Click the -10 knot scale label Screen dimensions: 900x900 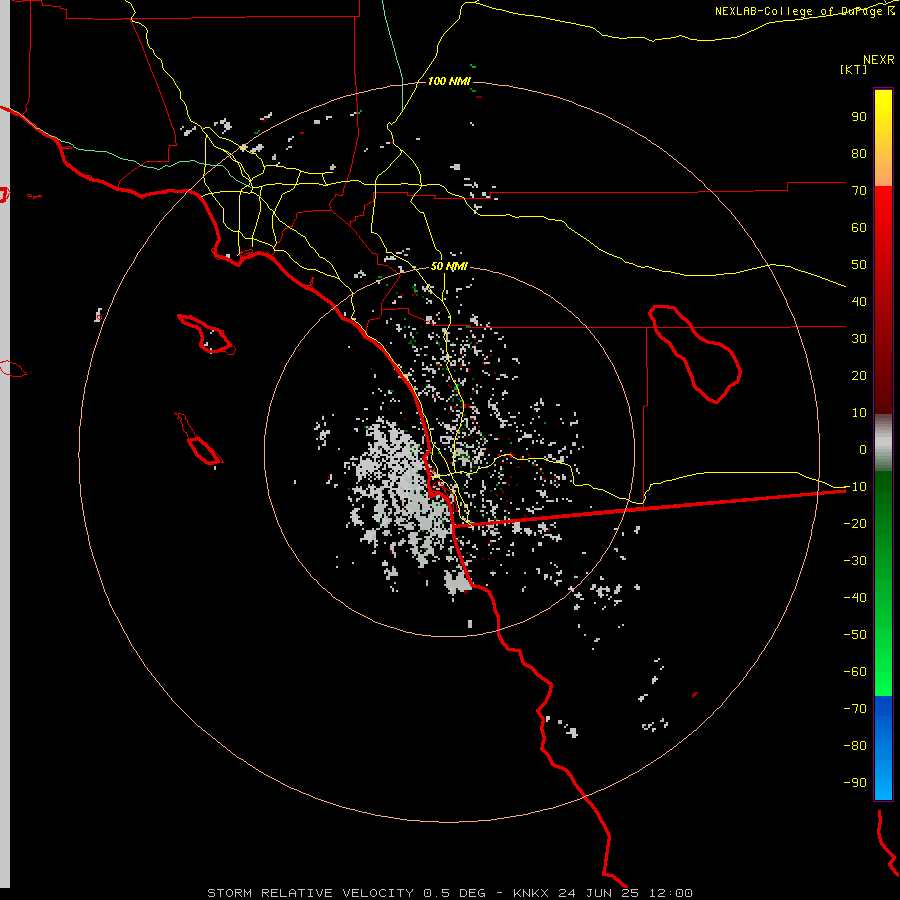click(x=855, y=487)
